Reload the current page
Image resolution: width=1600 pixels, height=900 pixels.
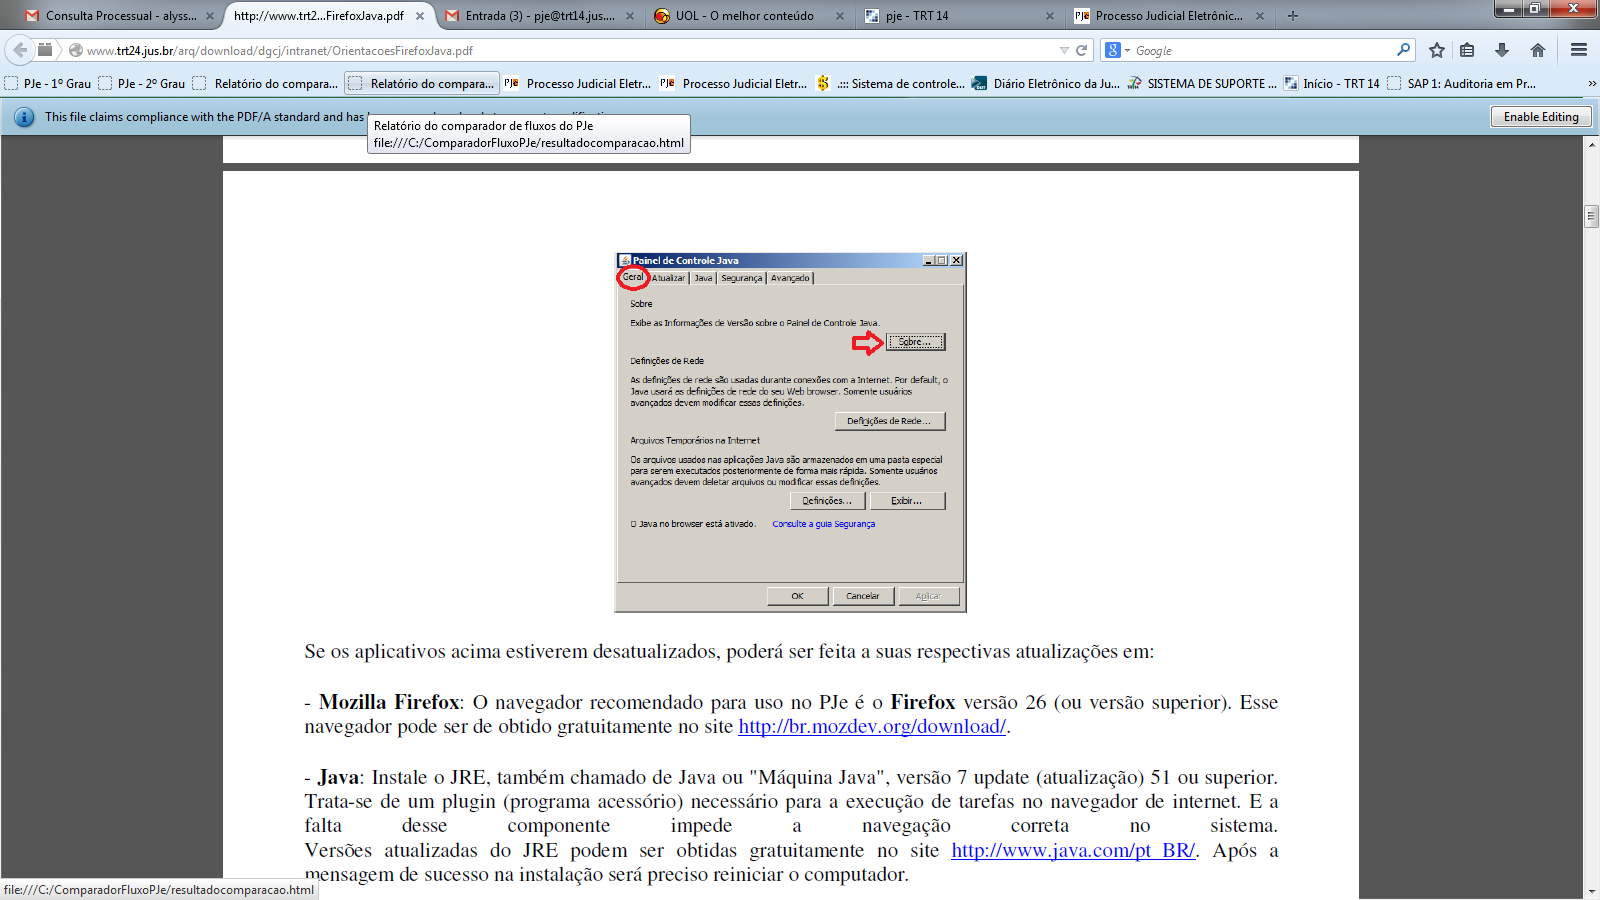coord(1081,50)
